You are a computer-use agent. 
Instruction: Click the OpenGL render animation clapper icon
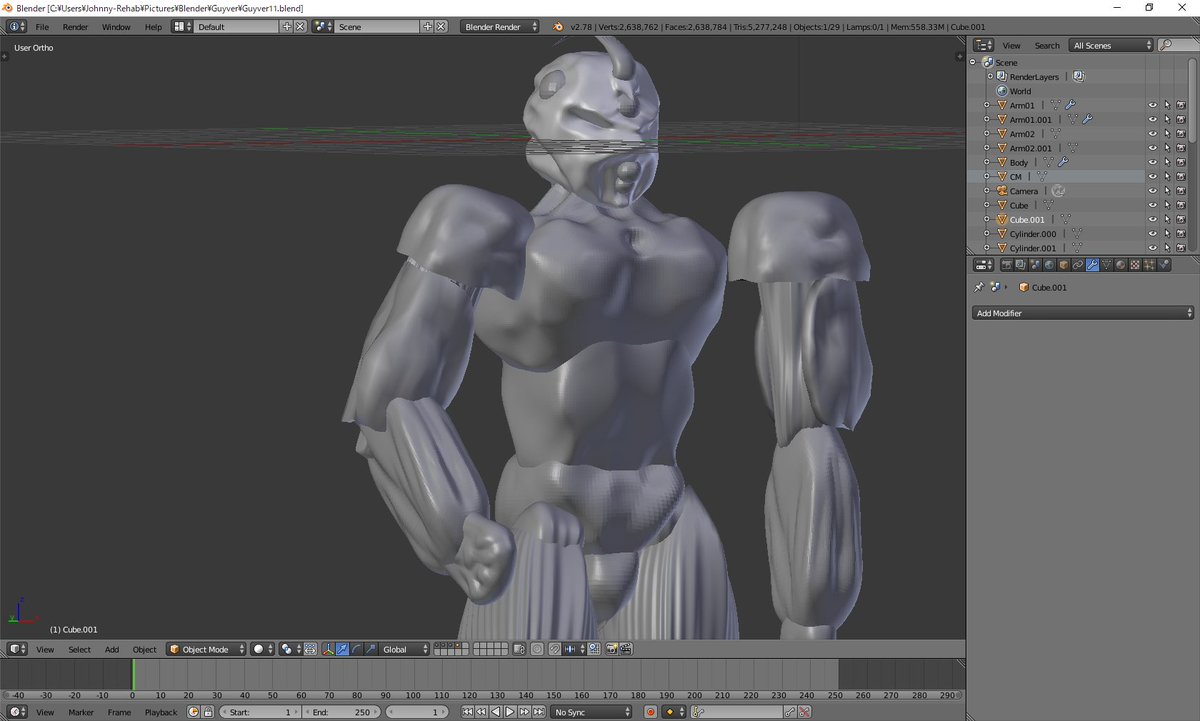tap(625, 649)
